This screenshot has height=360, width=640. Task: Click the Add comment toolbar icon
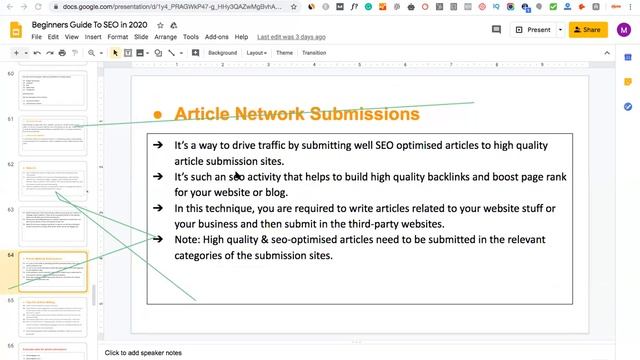point(196,53)
